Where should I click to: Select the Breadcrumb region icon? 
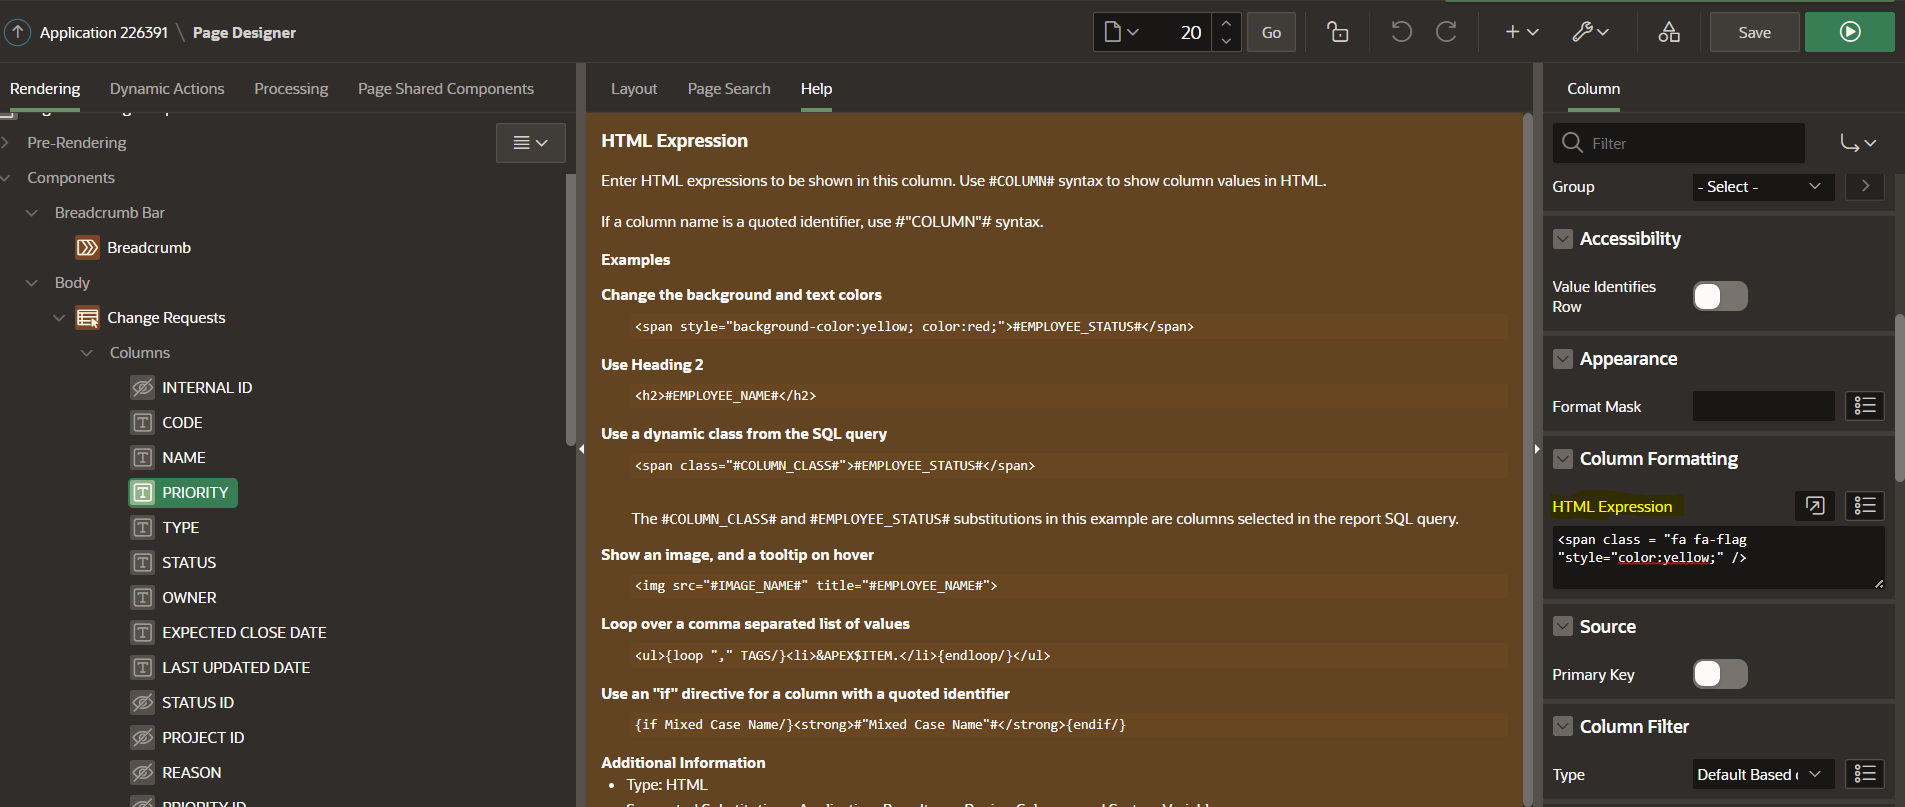(88, 247)
